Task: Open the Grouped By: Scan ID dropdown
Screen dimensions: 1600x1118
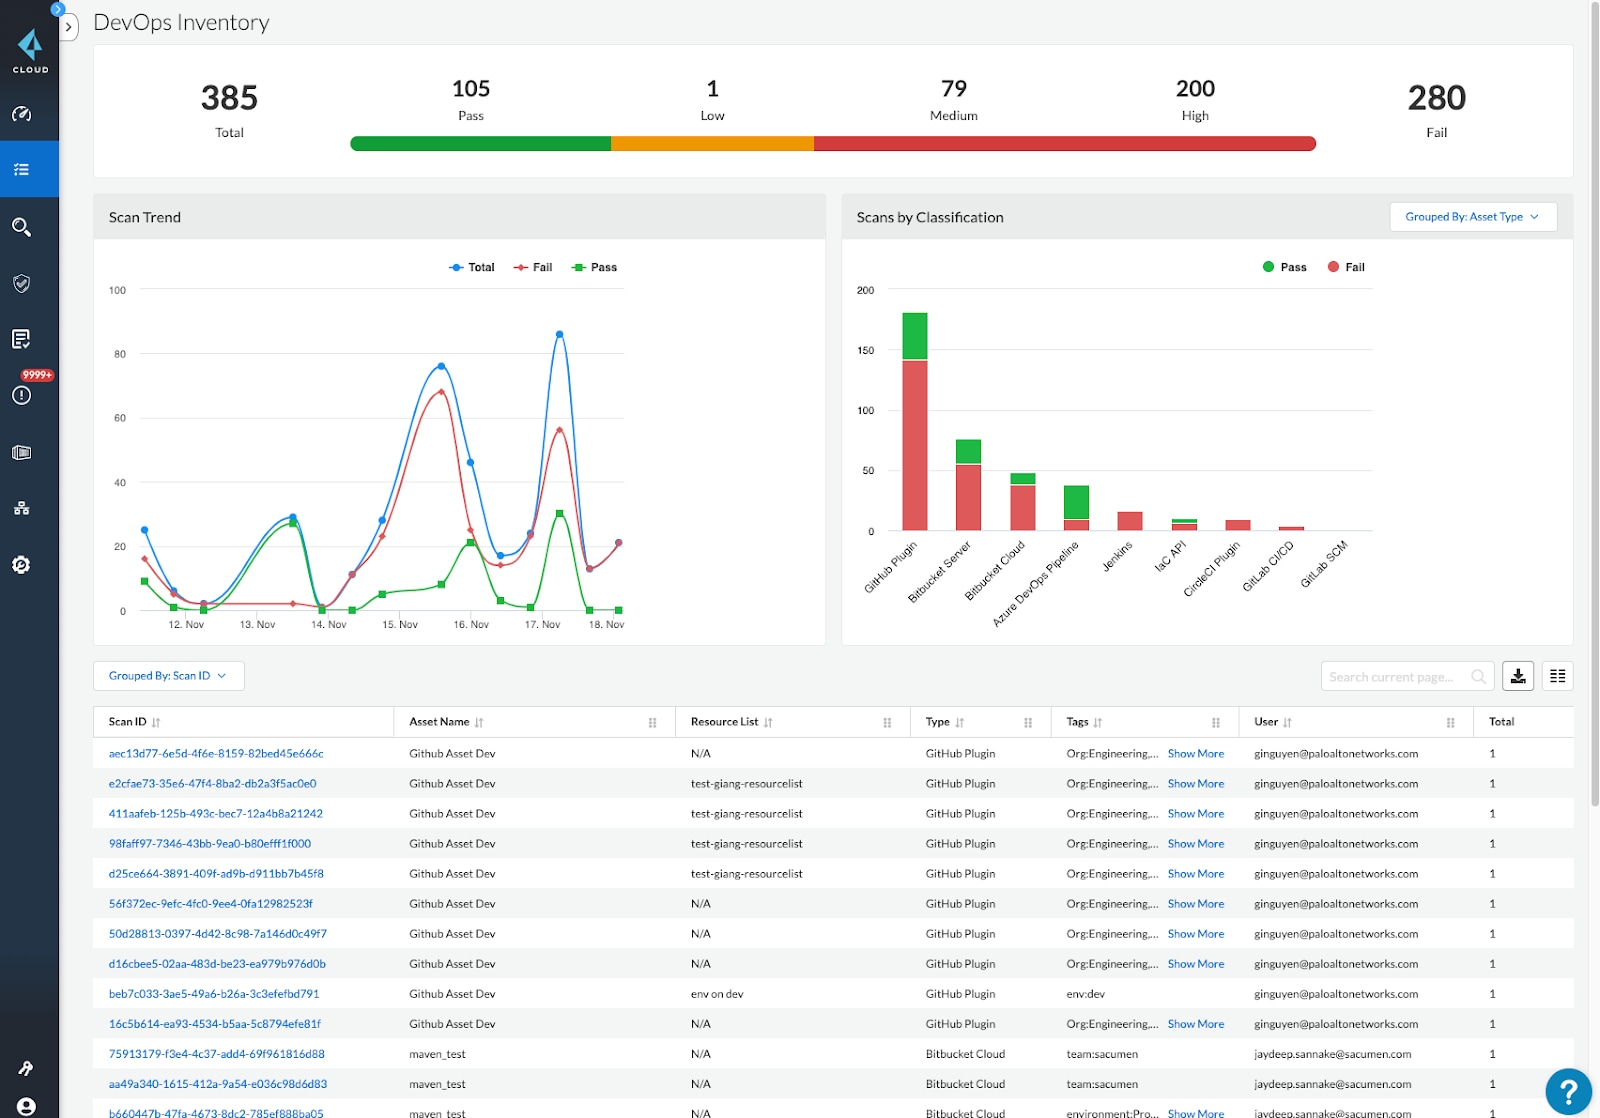Action: (x=168, y=676)
